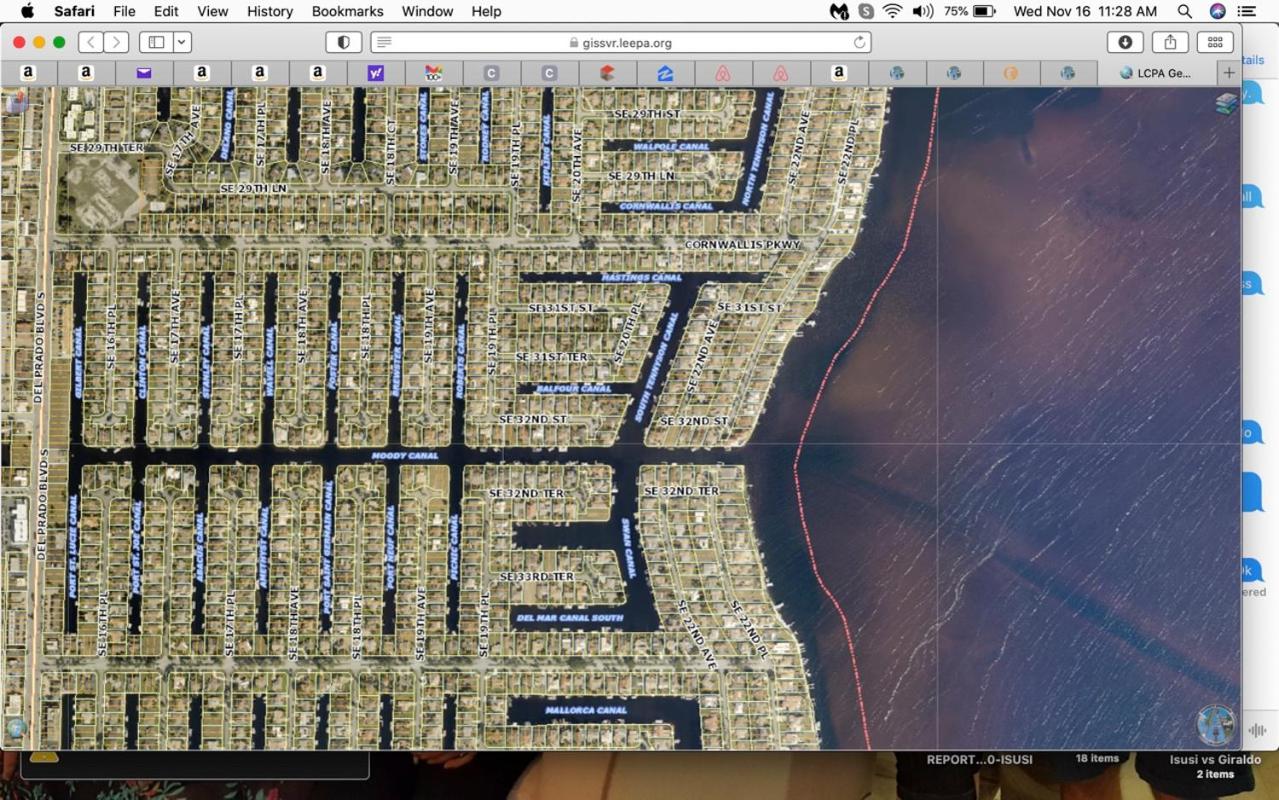Image resolution: width=1279 pixels, height=800 pixels.
Task: Expand the sidebar button dropdown arrow
Action: click(x=182, y=42)
